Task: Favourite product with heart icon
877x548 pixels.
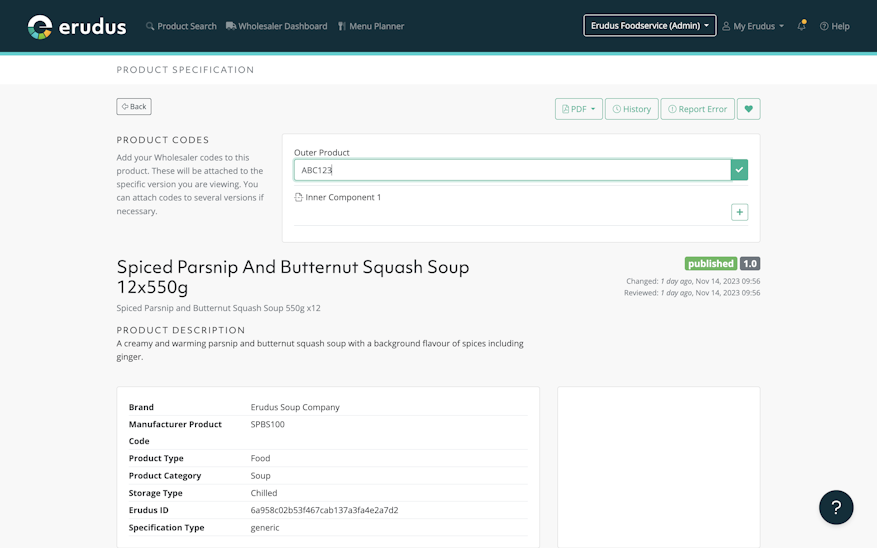Action: click(748, 109)
